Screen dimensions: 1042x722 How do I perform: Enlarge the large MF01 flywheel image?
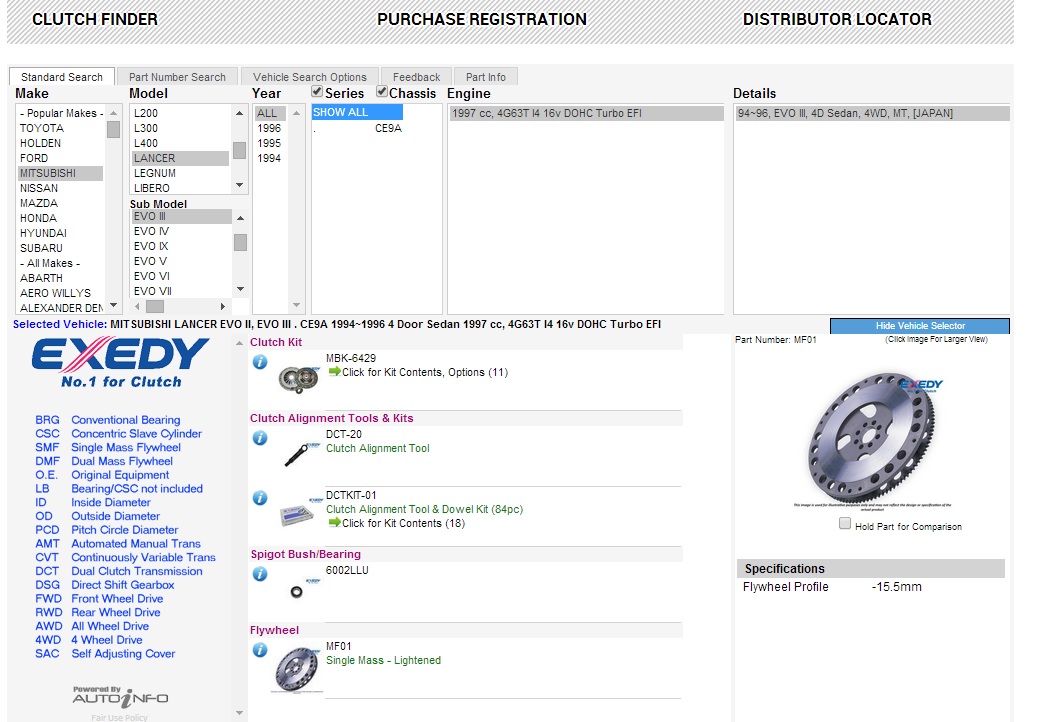(875, 438)
